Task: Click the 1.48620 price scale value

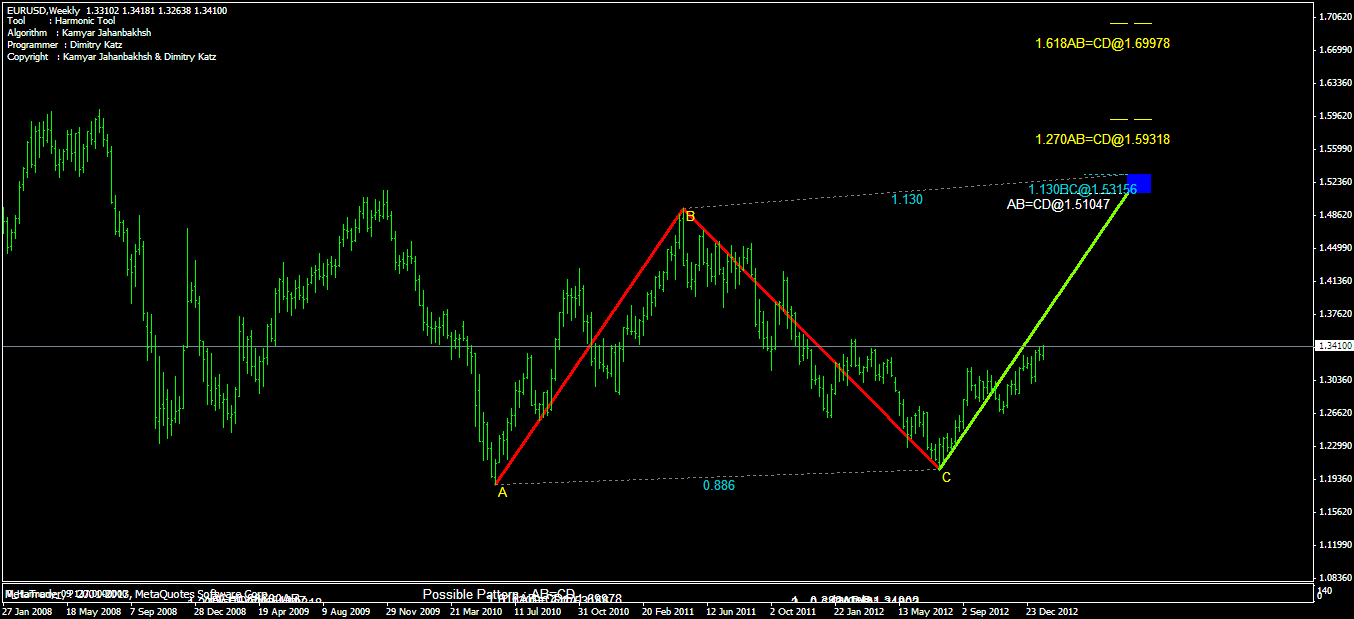Action: pyautogui.click(x=1335, y=215)
